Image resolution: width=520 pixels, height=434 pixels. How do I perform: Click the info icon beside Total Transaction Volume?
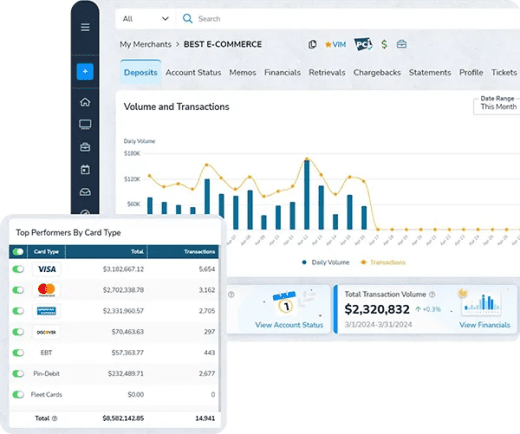click(x=432, y=294)
